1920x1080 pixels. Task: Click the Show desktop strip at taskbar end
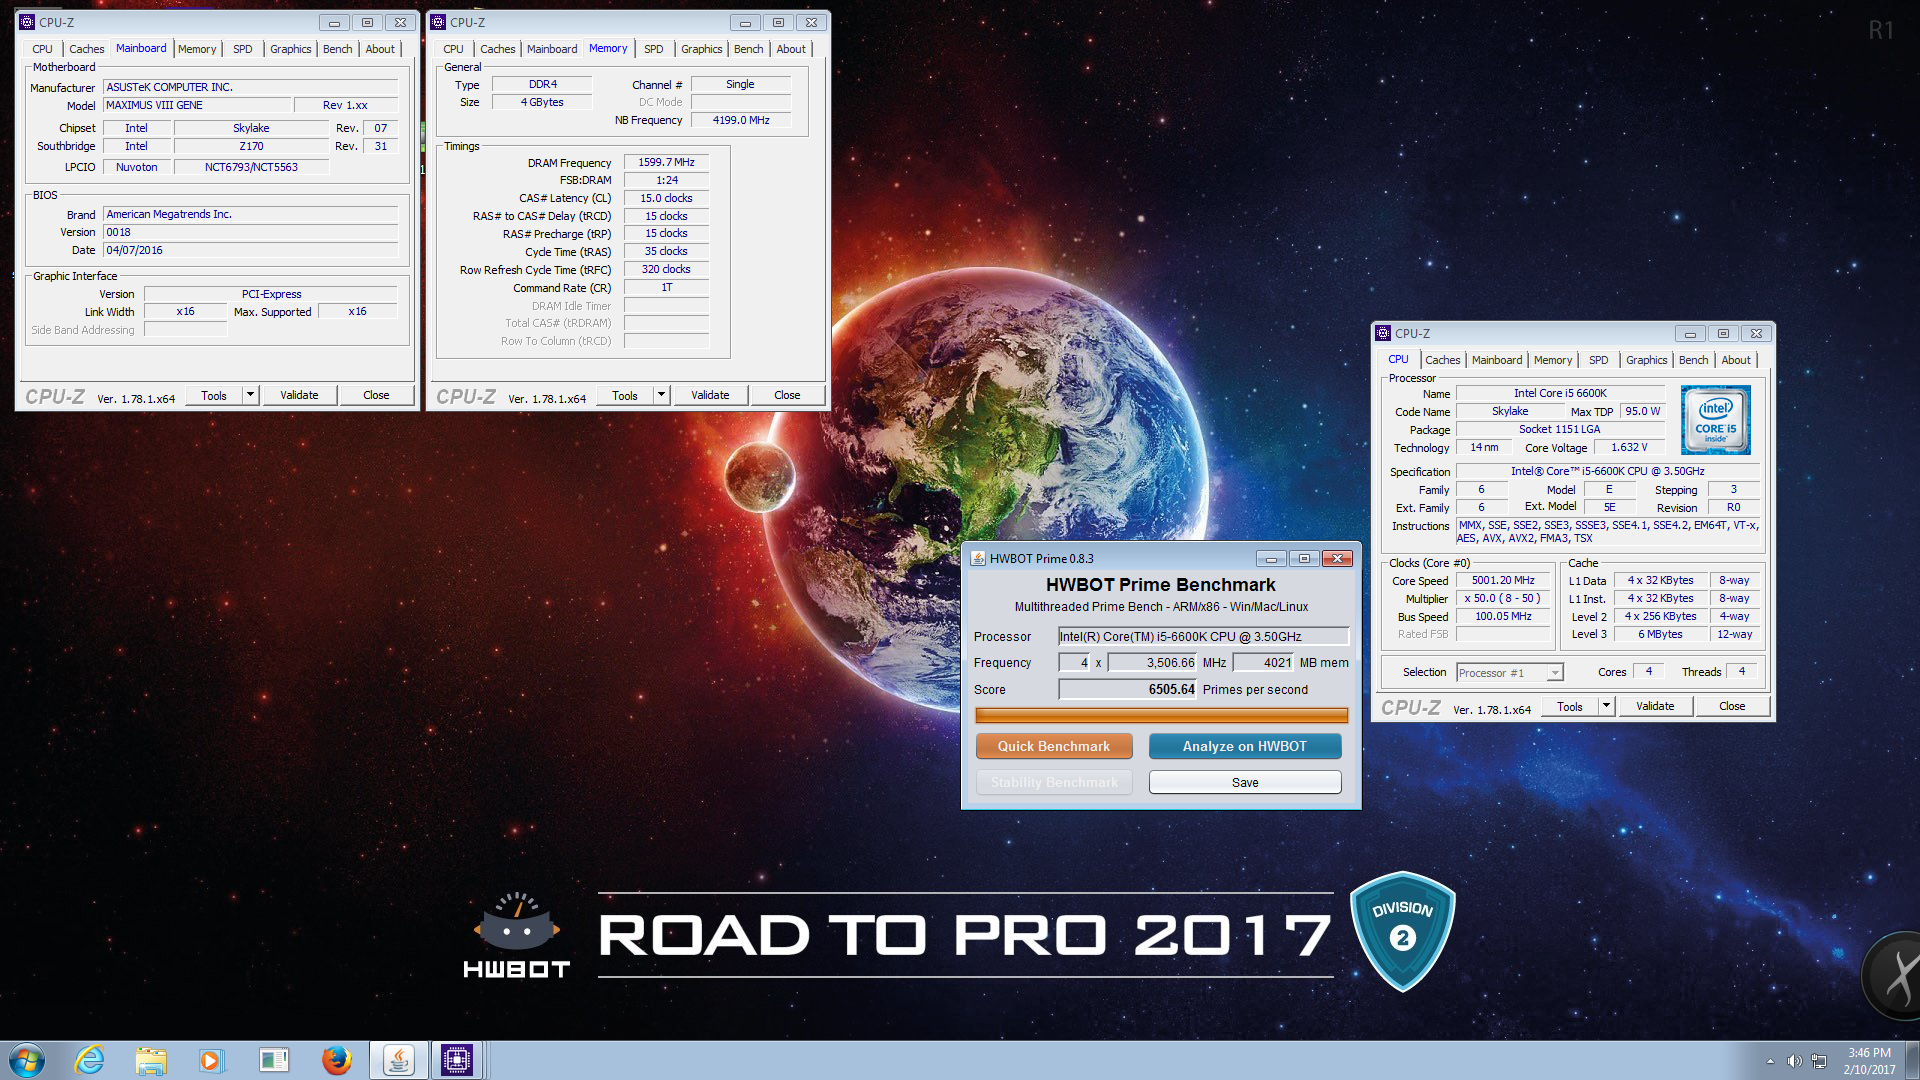click(1912, 1060)
